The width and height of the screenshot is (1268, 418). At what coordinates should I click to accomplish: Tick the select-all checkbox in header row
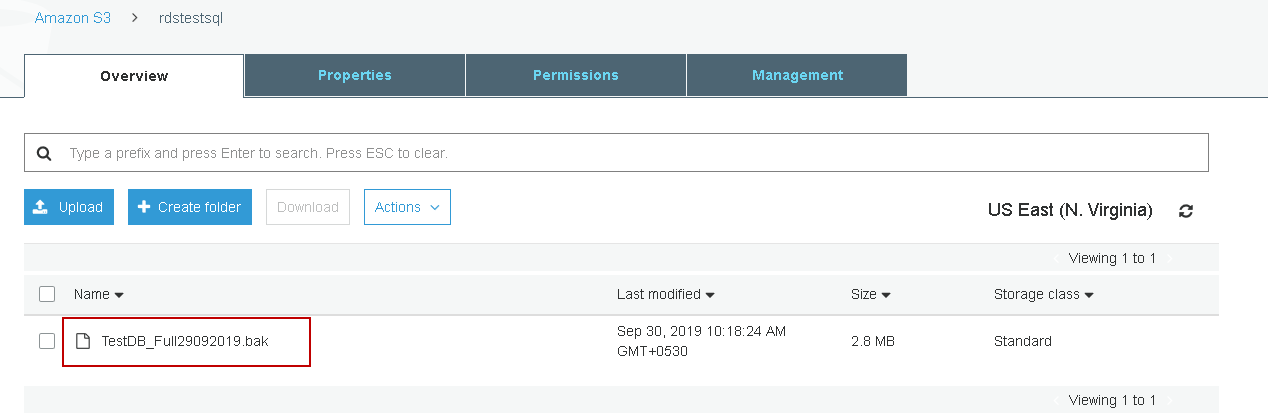[x=47, y=294]
